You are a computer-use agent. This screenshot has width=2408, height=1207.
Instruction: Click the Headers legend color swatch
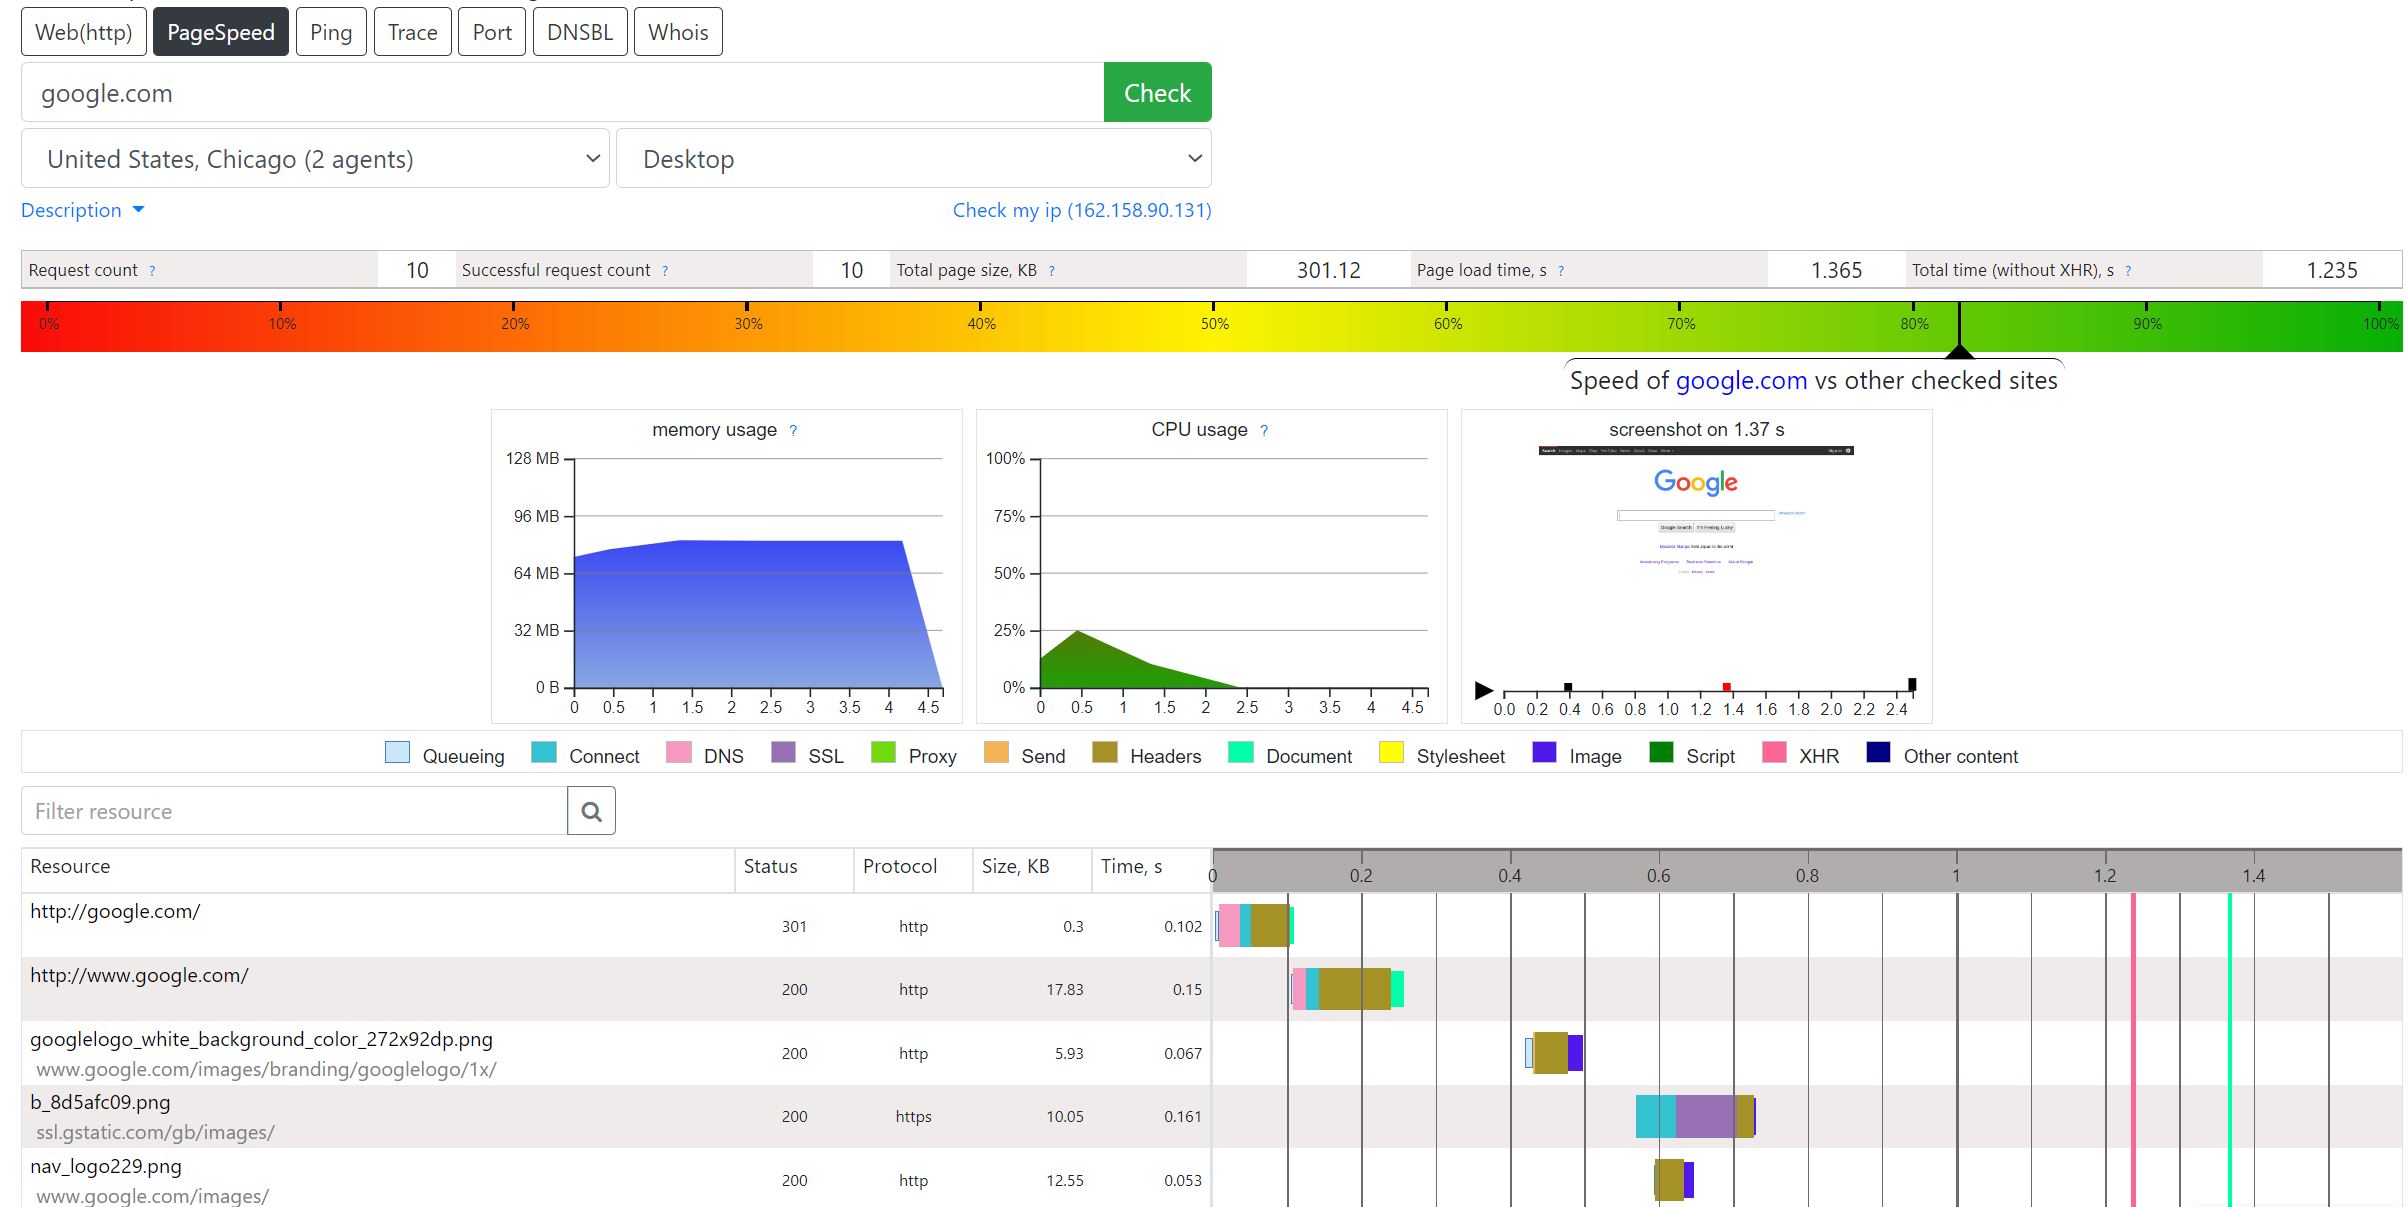tap(1105, 753)
